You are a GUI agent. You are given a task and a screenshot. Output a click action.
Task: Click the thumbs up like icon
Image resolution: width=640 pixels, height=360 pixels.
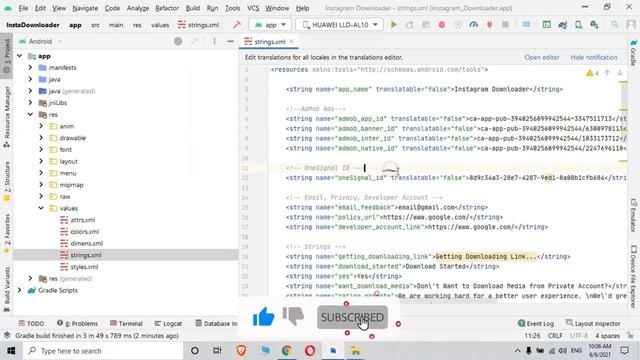click(x=263, y=317)
